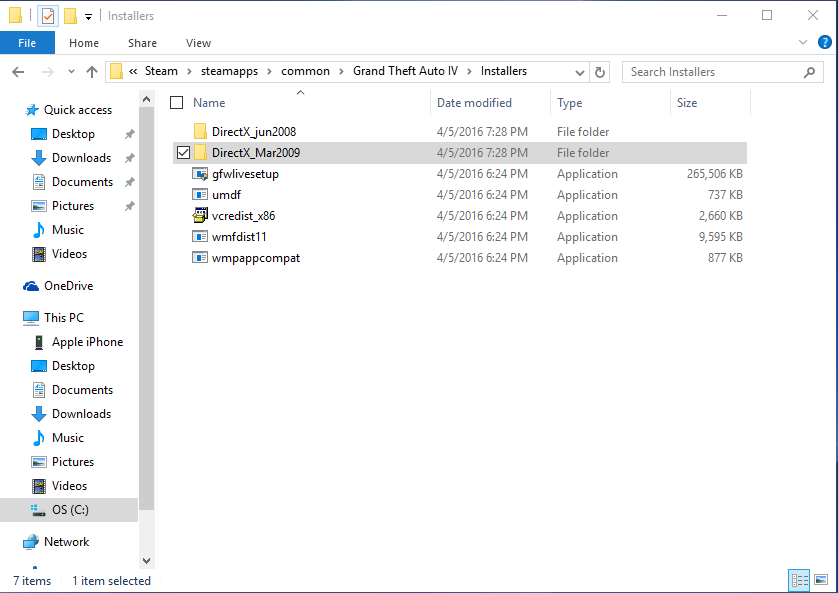Click the This PC computer icon
Viewport: 838px width, 593px height.
[31, 318]
